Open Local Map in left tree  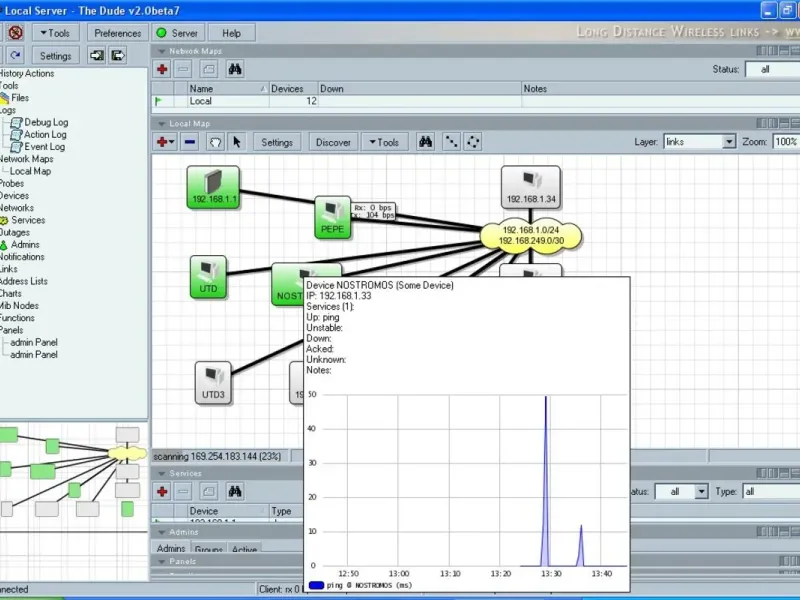pos(31,171)
